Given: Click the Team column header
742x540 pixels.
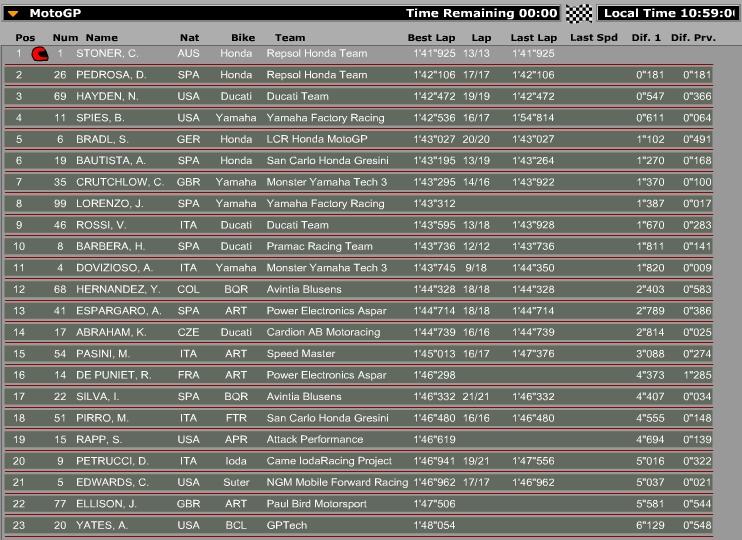Looking at the screenshot, I should click(290, 38).
